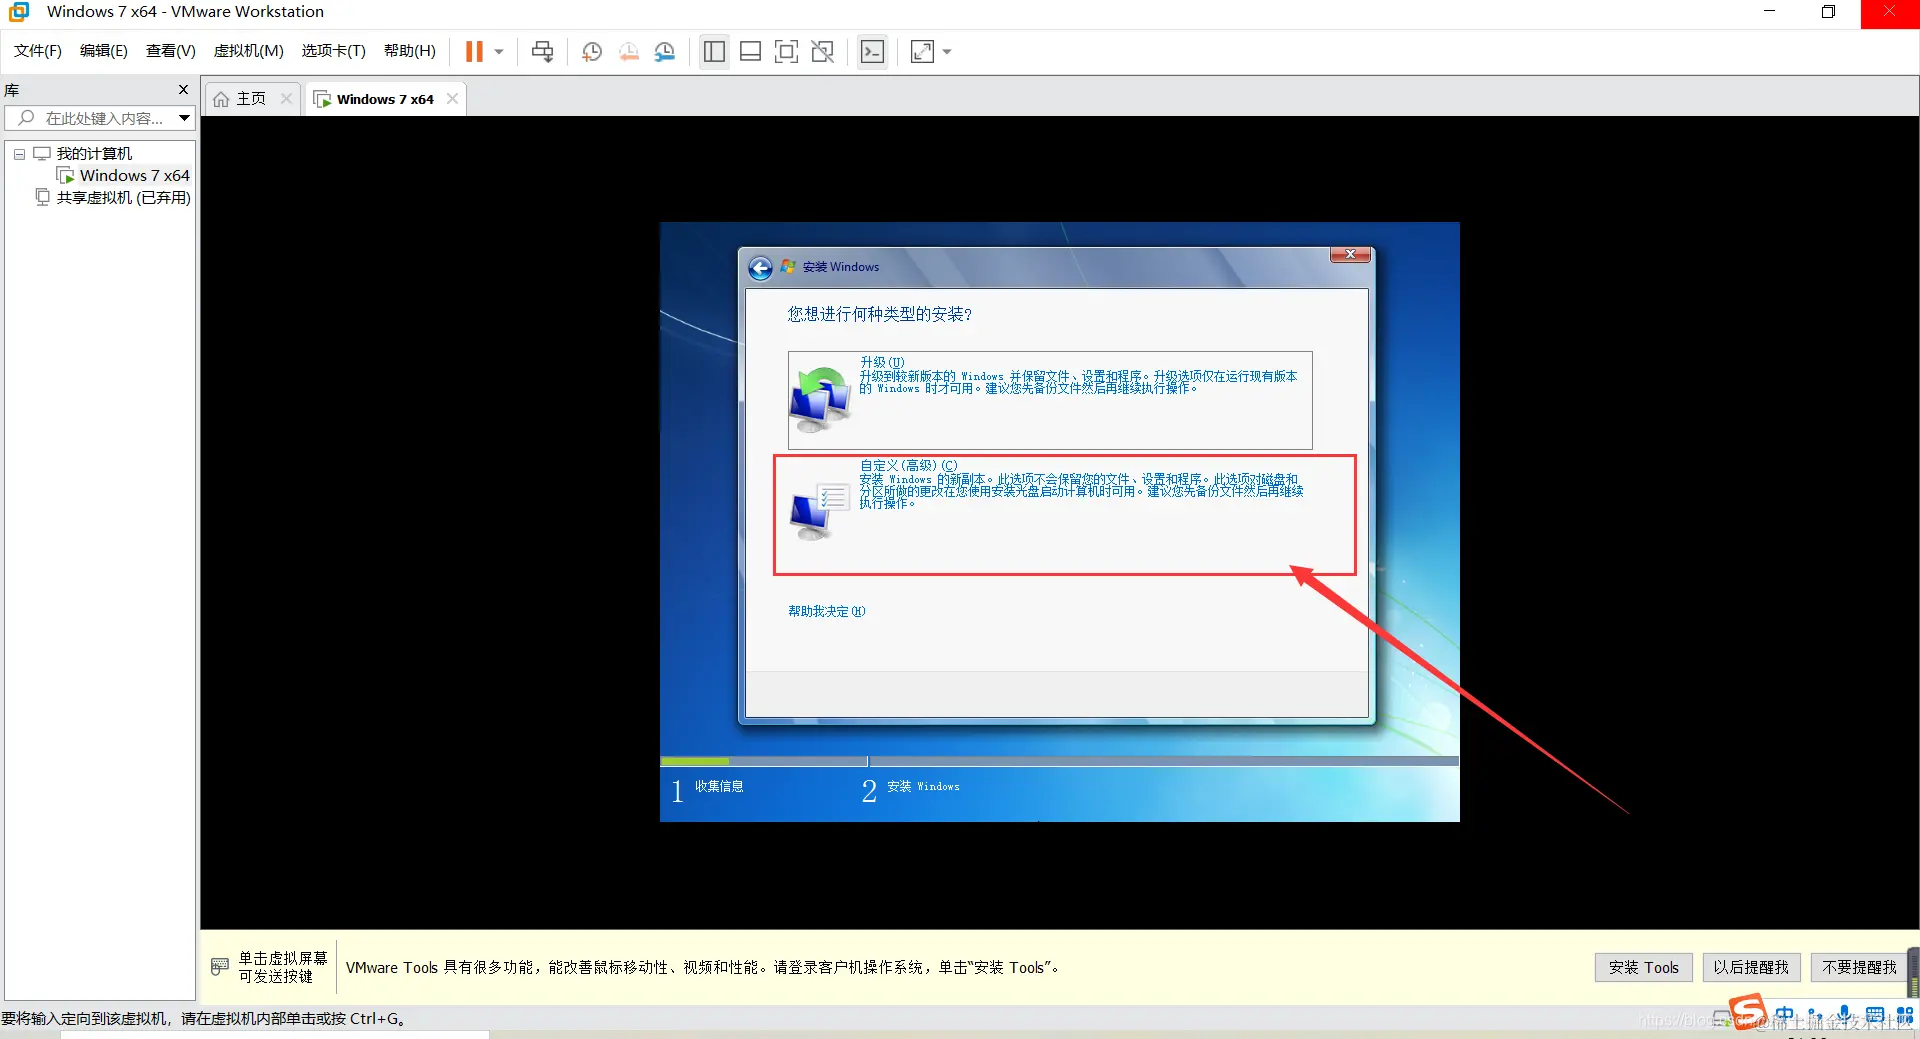Close the 主页 tab
1920x1039 pixels.
click(287, 98)
